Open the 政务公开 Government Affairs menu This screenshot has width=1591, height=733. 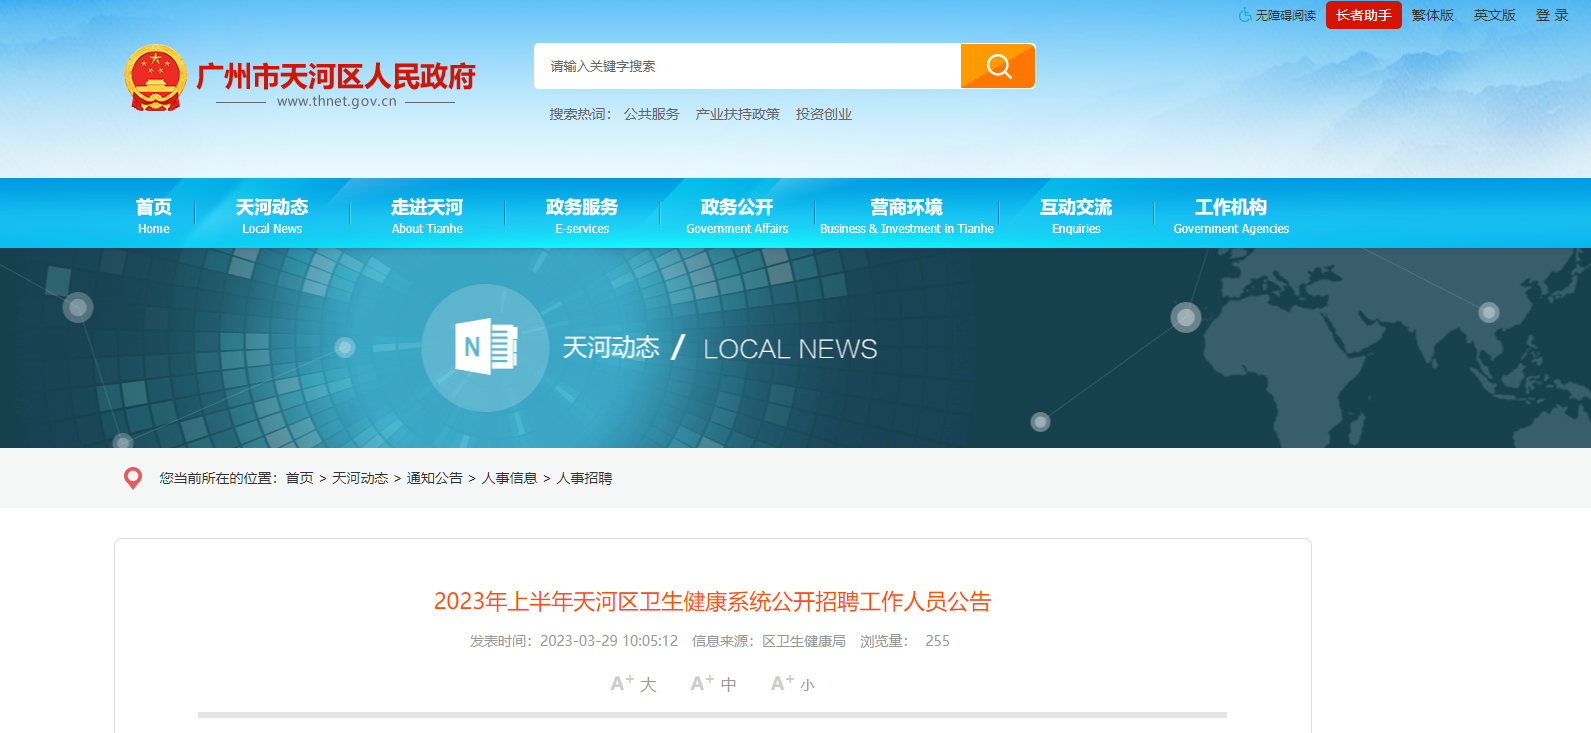coord(737,215)
